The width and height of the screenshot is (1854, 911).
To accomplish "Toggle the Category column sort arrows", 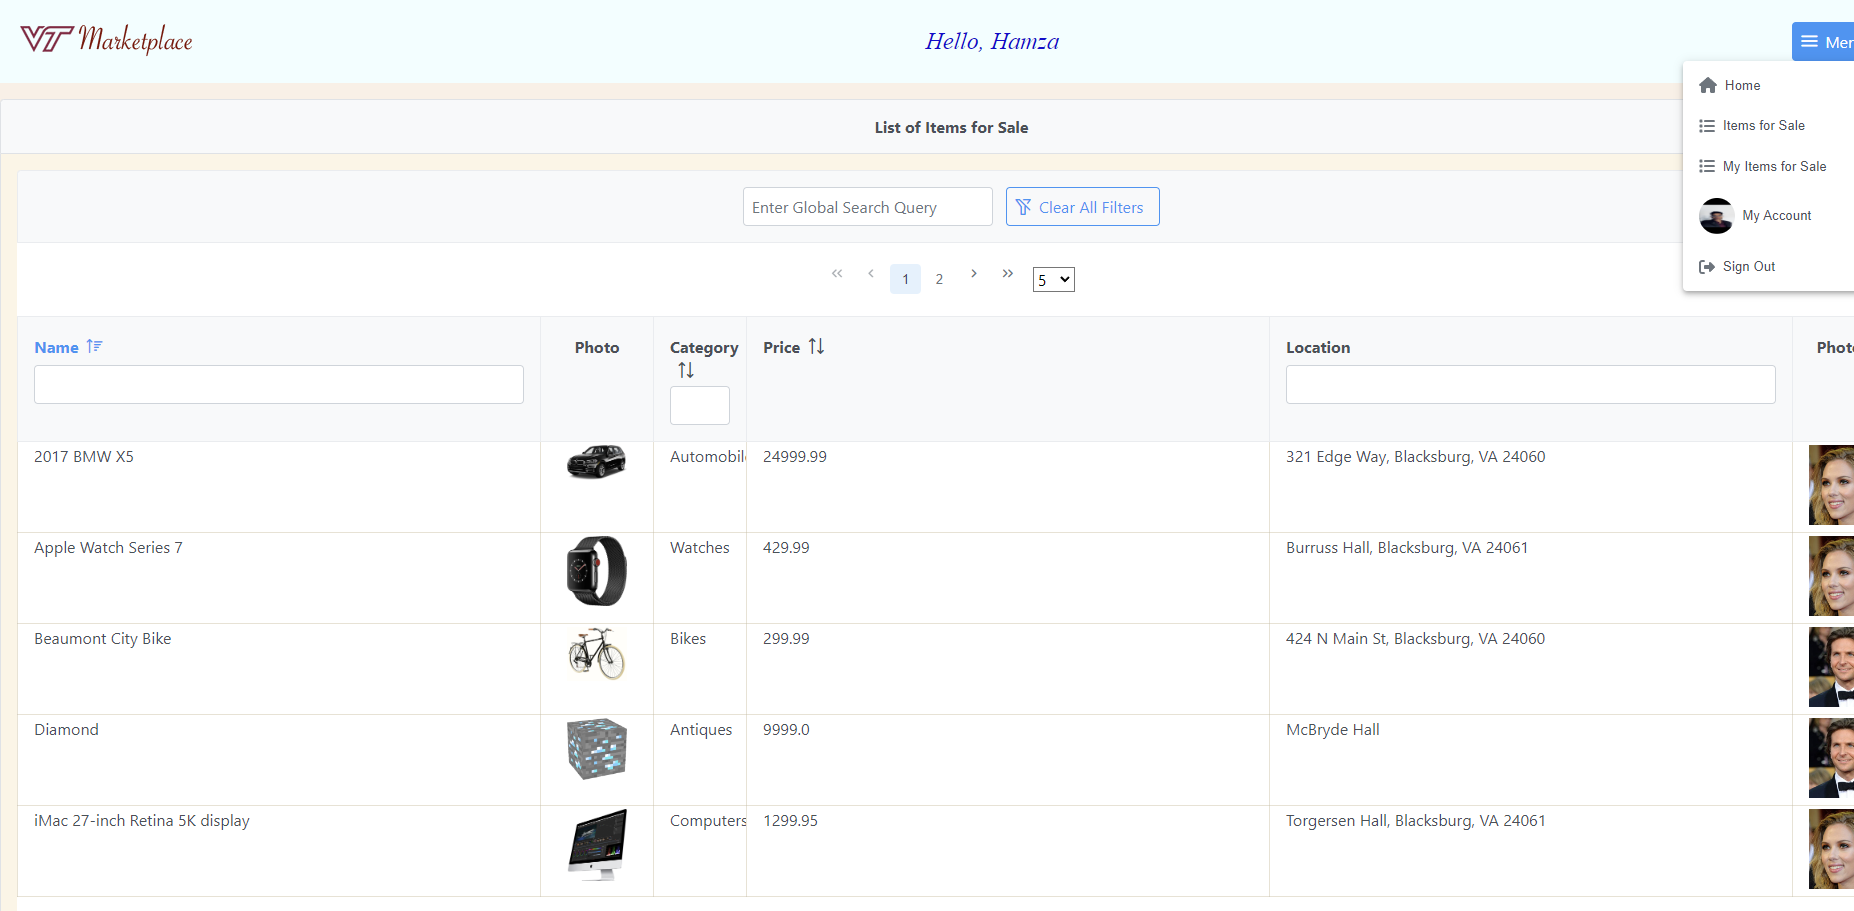I will [x=686, y=370].
